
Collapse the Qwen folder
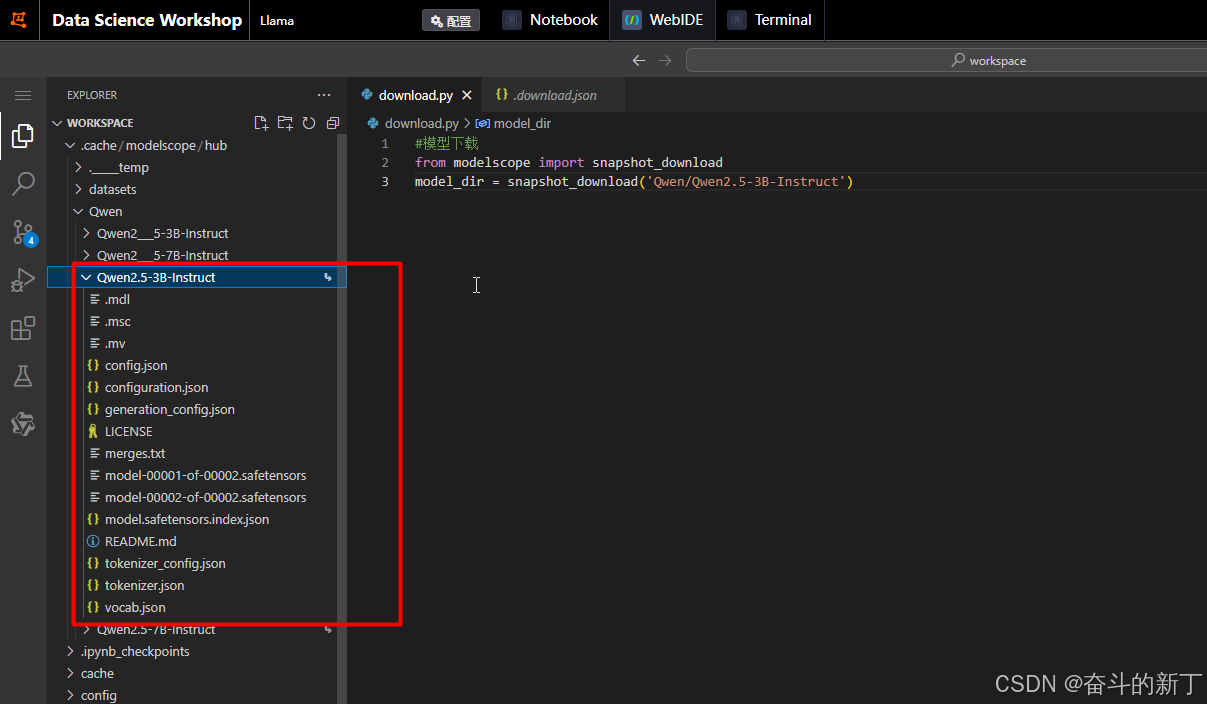[x=105, y=211]
